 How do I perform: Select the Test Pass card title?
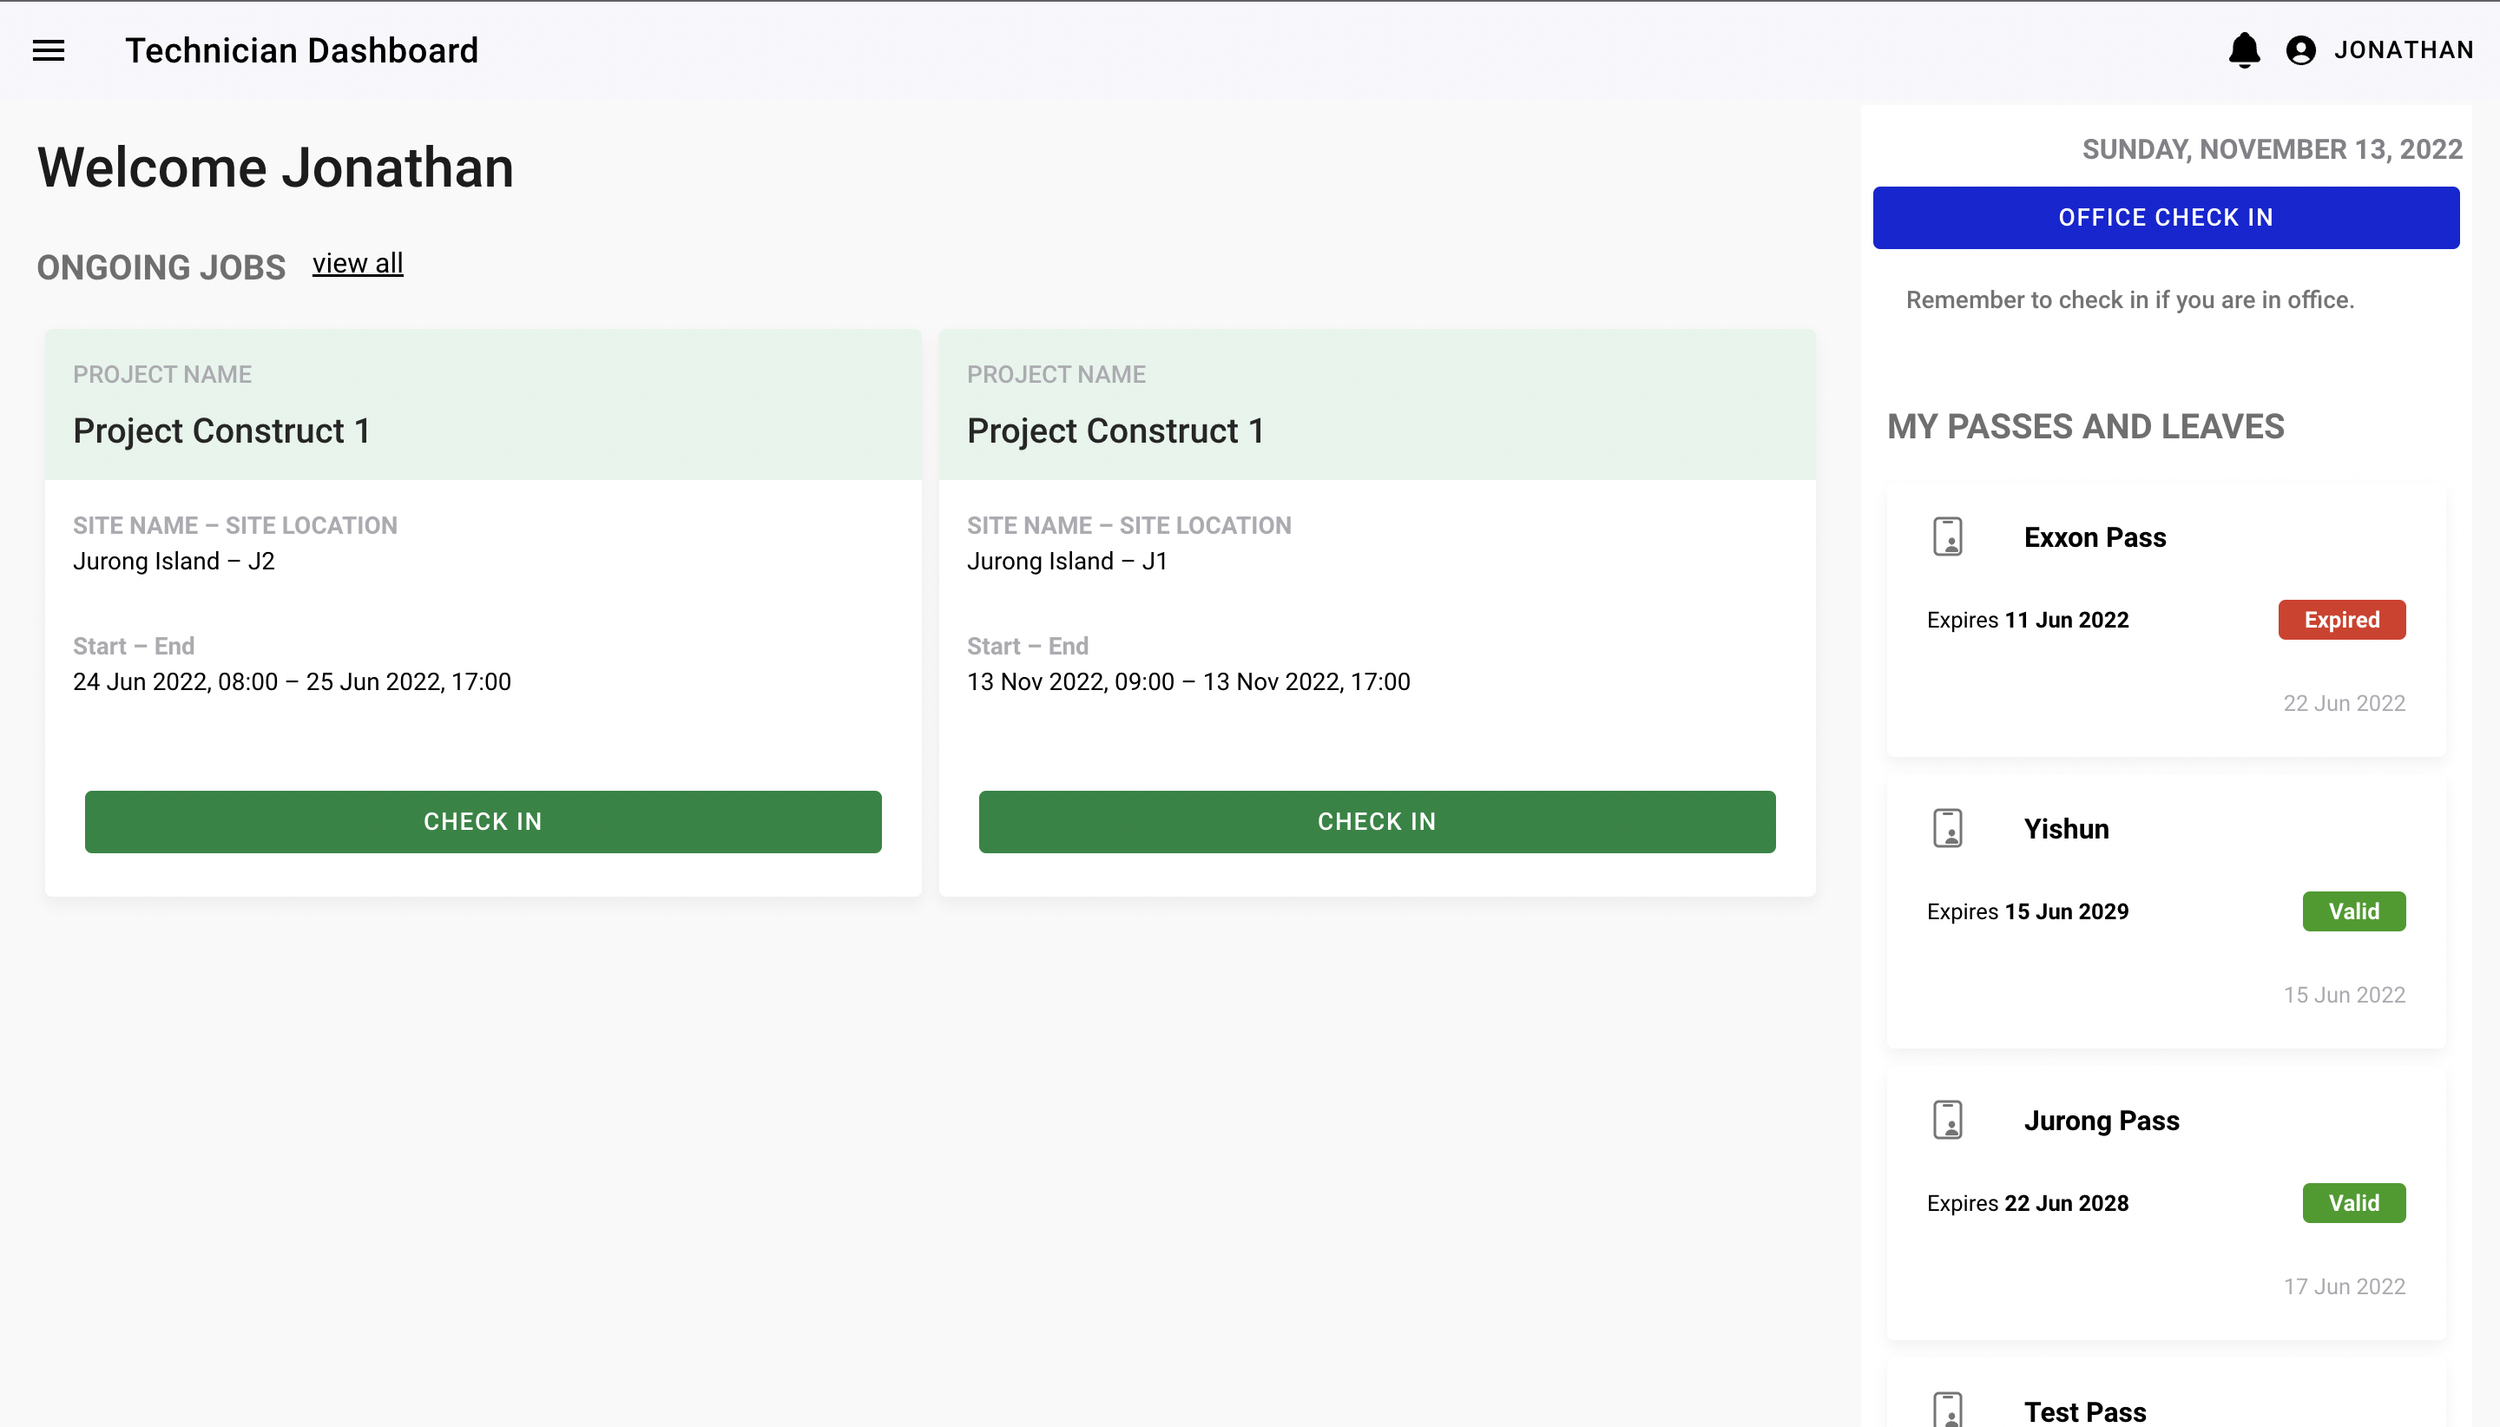point(2084,1411)
